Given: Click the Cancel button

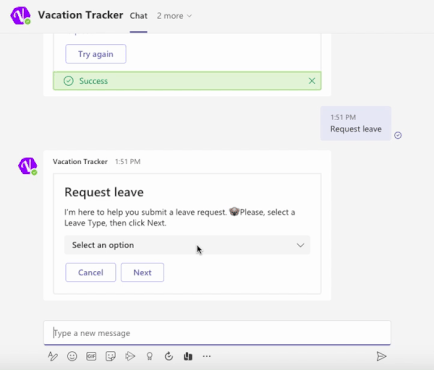Looking at the screenshot, I should (90, 272).
